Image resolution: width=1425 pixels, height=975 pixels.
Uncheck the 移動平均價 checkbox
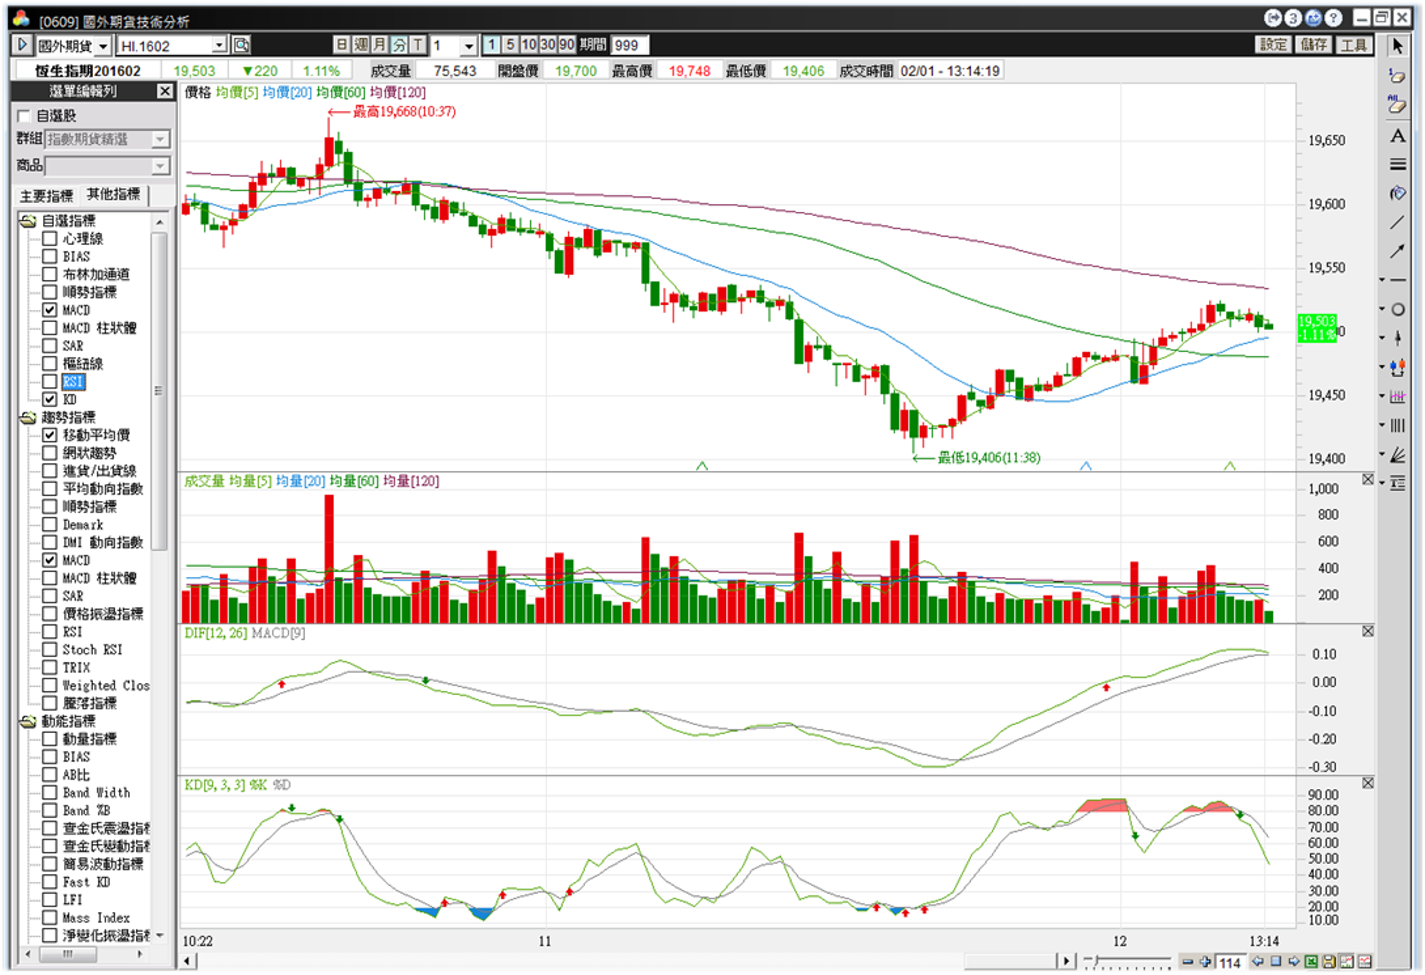click(x=49, y=435)
